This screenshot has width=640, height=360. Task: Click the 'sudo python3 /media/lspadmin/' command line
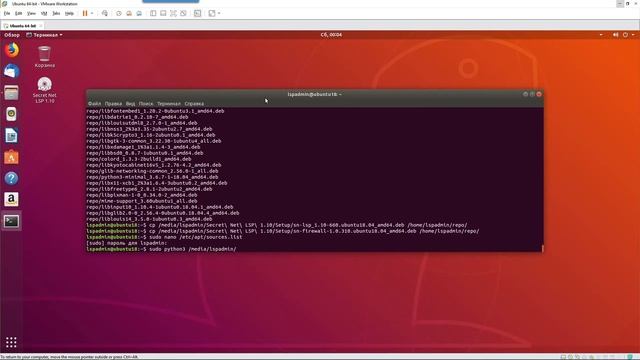(x=161, y=249)
